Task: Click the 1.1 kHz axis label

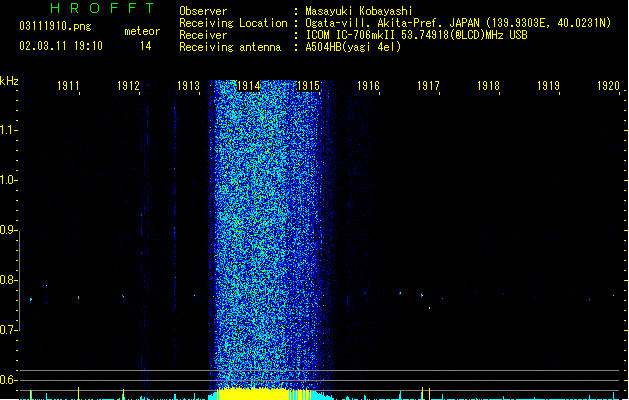Action: click(x=8, y=130)
